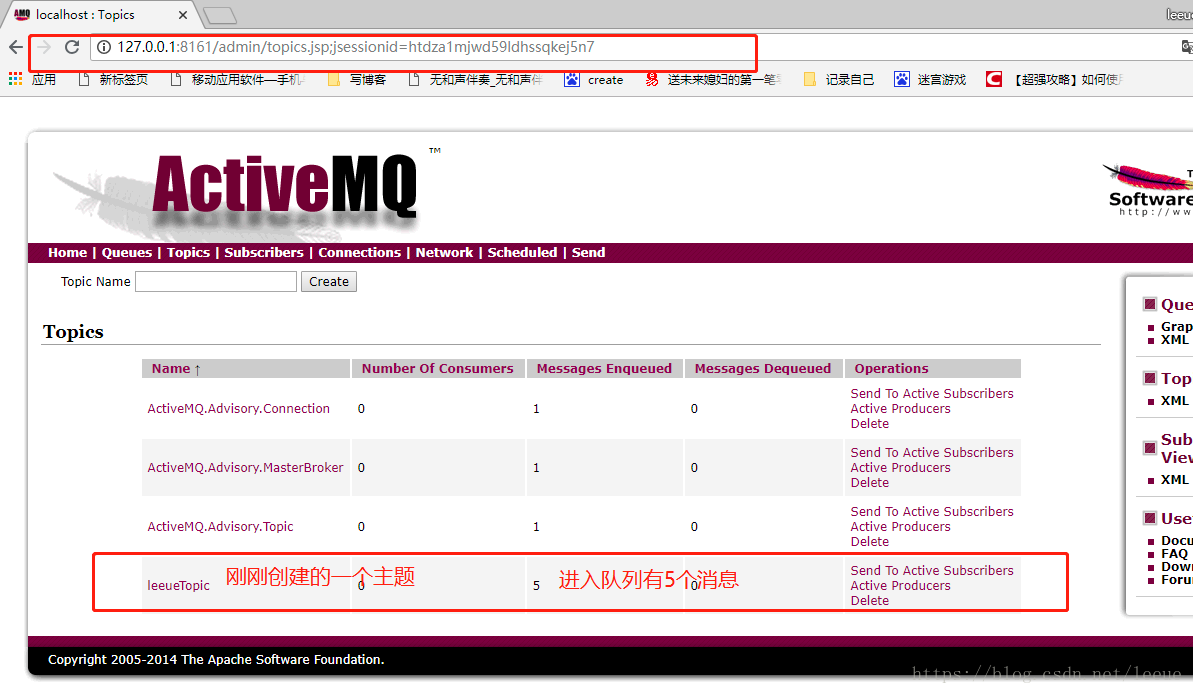This screenshot has height=694, width=1193.
Task: Active Producers for leeueTopic
Action: tap(900, 586)
